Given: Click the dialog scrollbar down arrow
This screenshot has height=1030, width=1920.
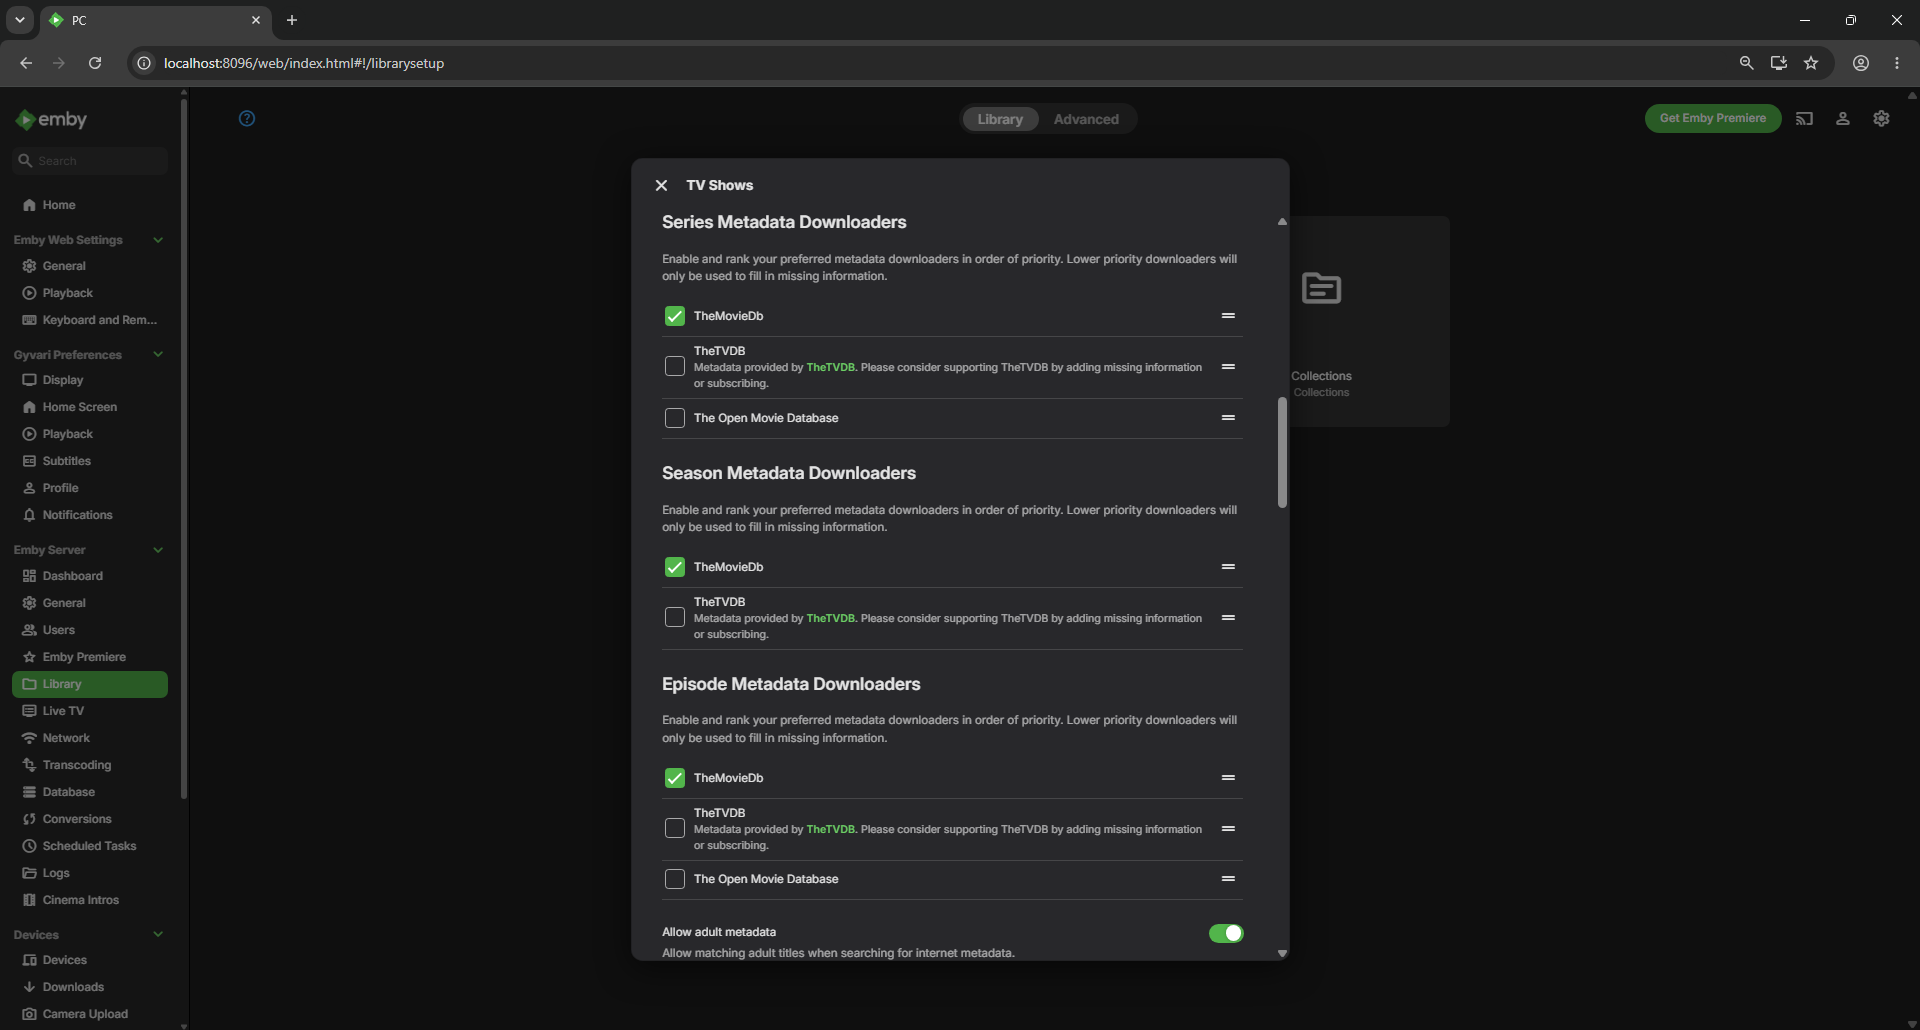Looking at the screenshot, I should click(1282, 954).
